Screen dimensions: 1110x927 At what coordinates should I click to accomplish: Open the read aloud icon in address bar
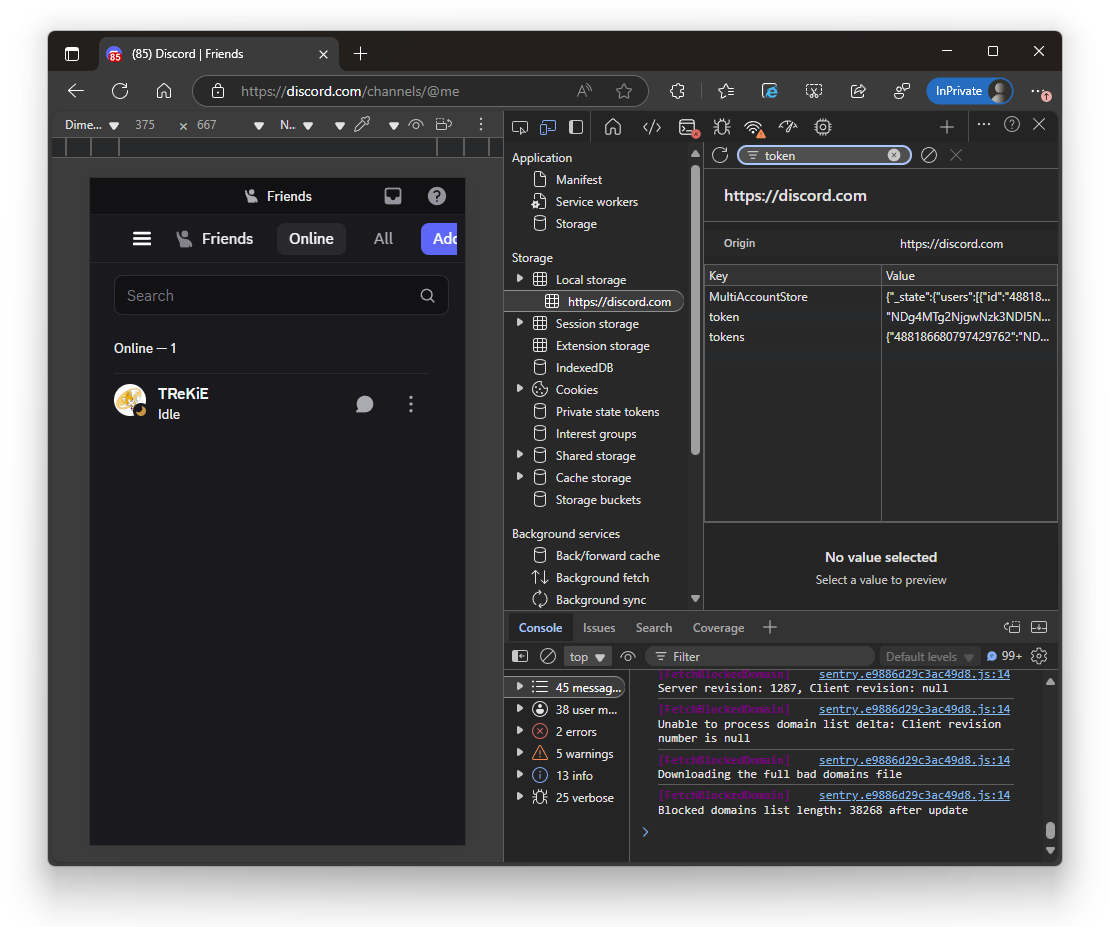coord(584,91)
